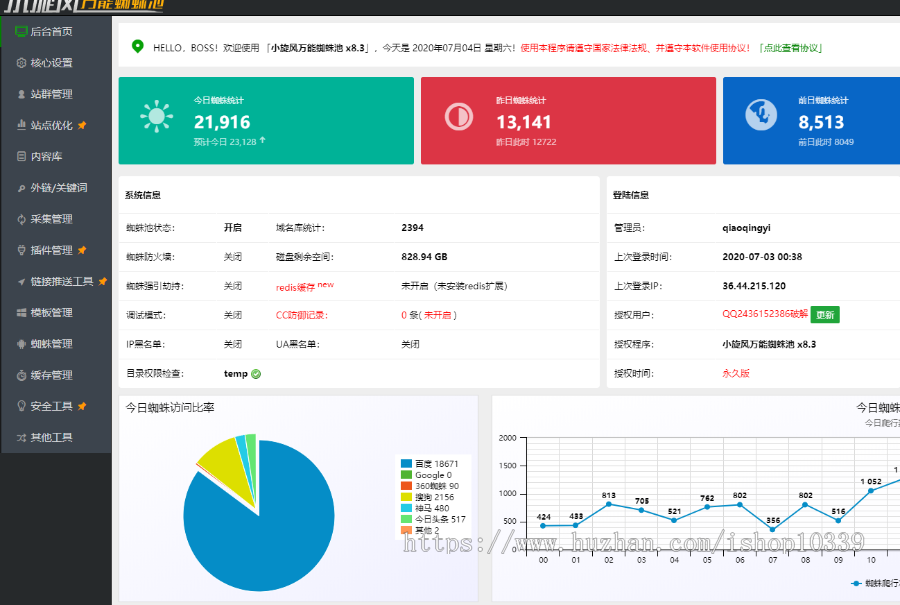Toggle 搜狗 series in pie chart legend
Viewport: 900px width, 605px height.
click(x=430, y=497)
